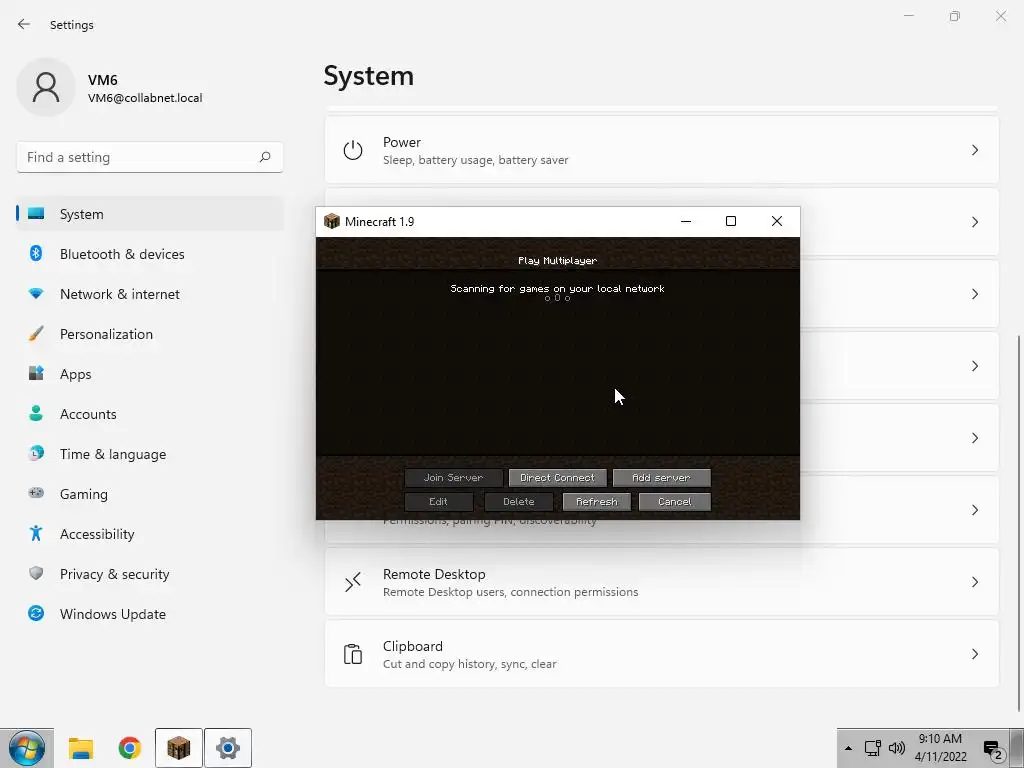
Task: Click the Accessibility figure icon
Action: (x=36, y=534)
